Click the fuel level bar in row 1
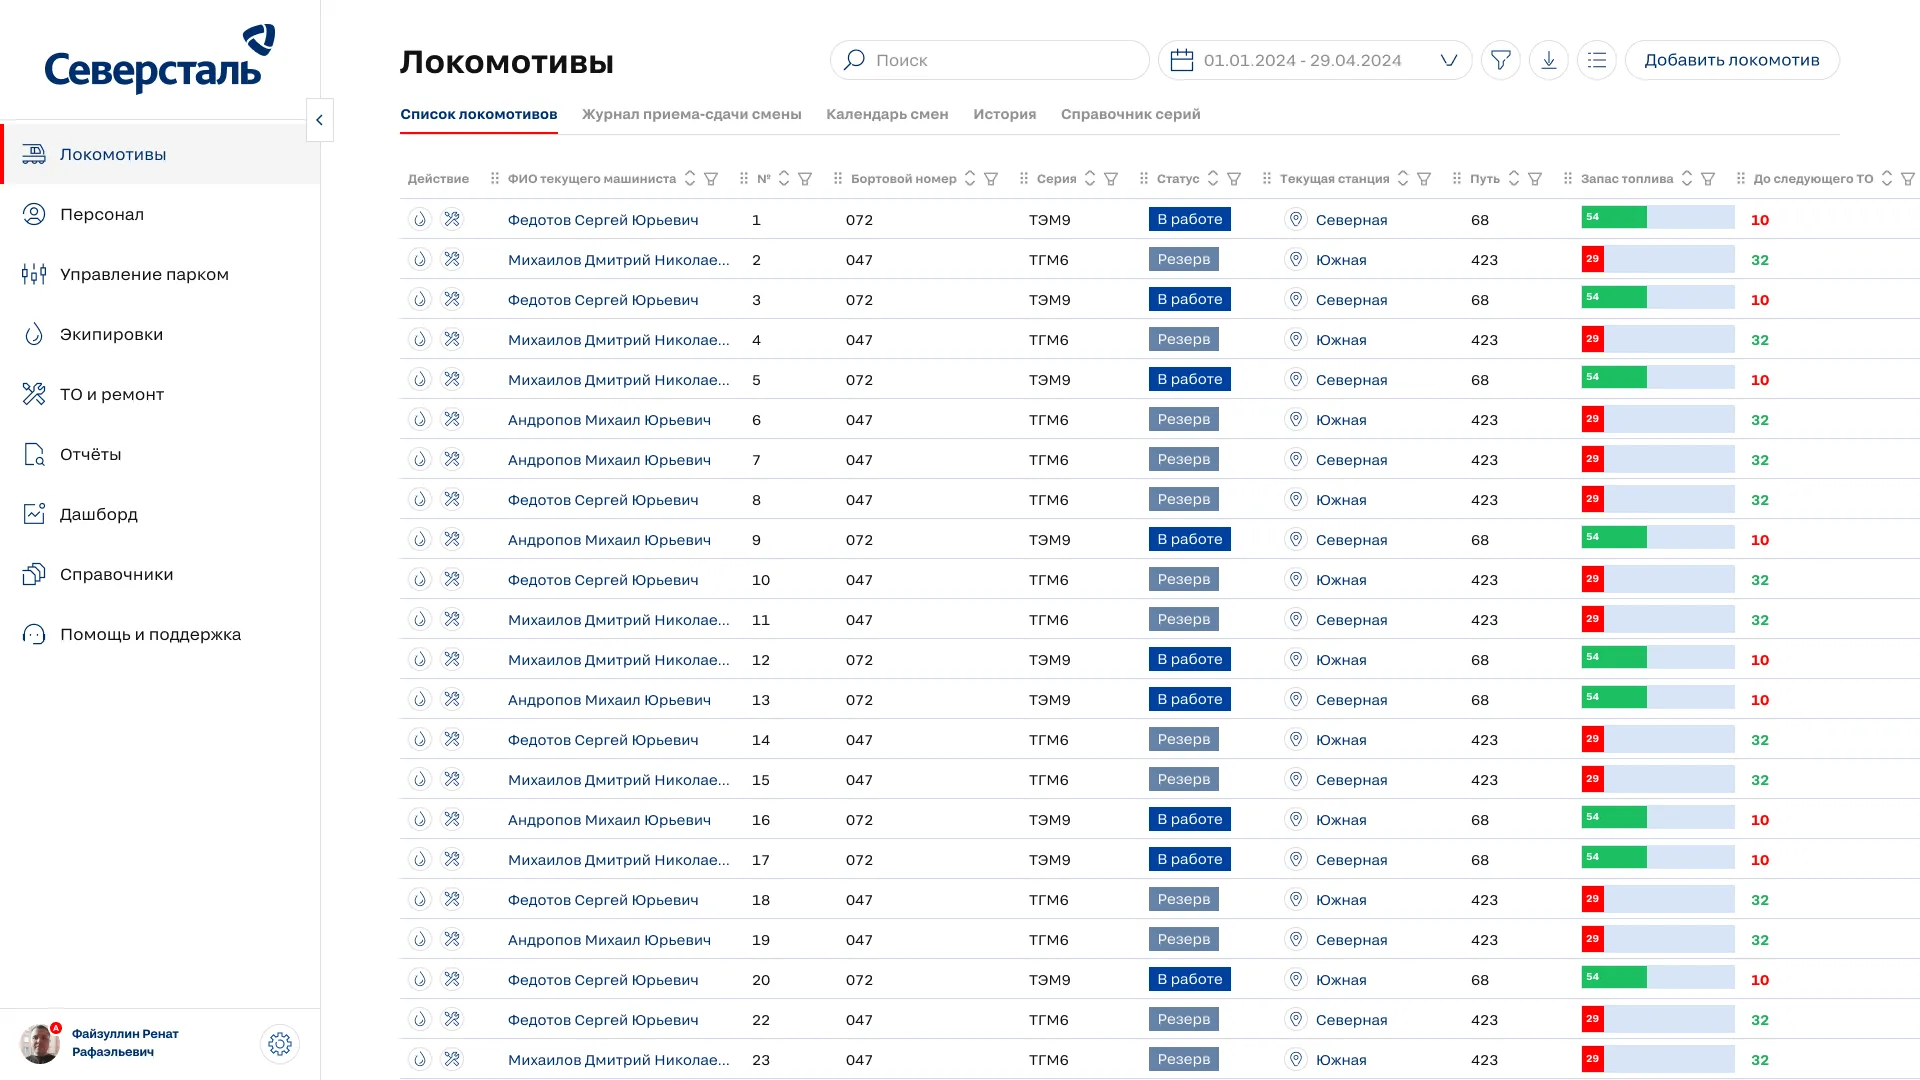1920x1080 pixels. 1658,217
